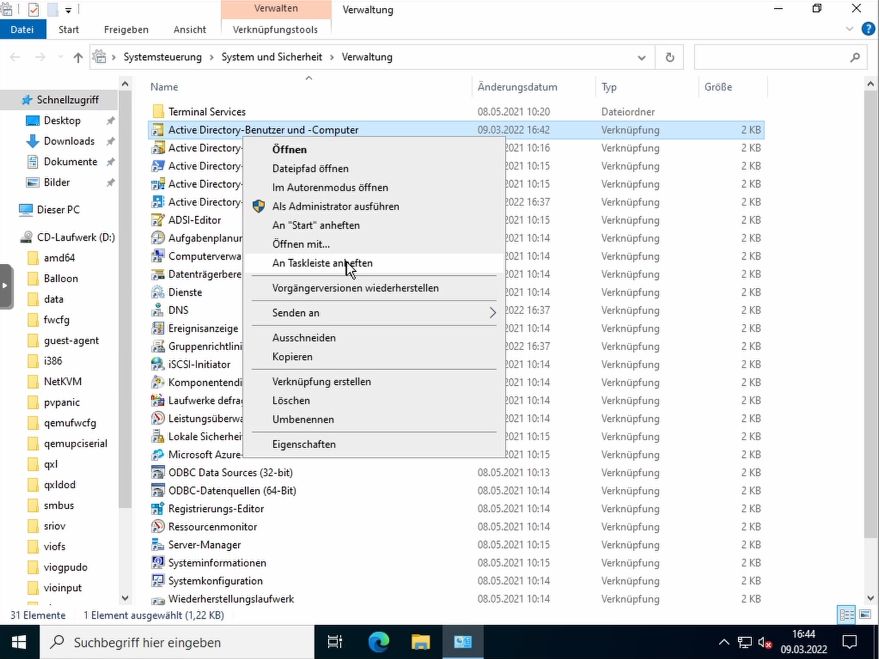Select Dieser PC in the navigation pane
The image size is (879, 659).
58,210
